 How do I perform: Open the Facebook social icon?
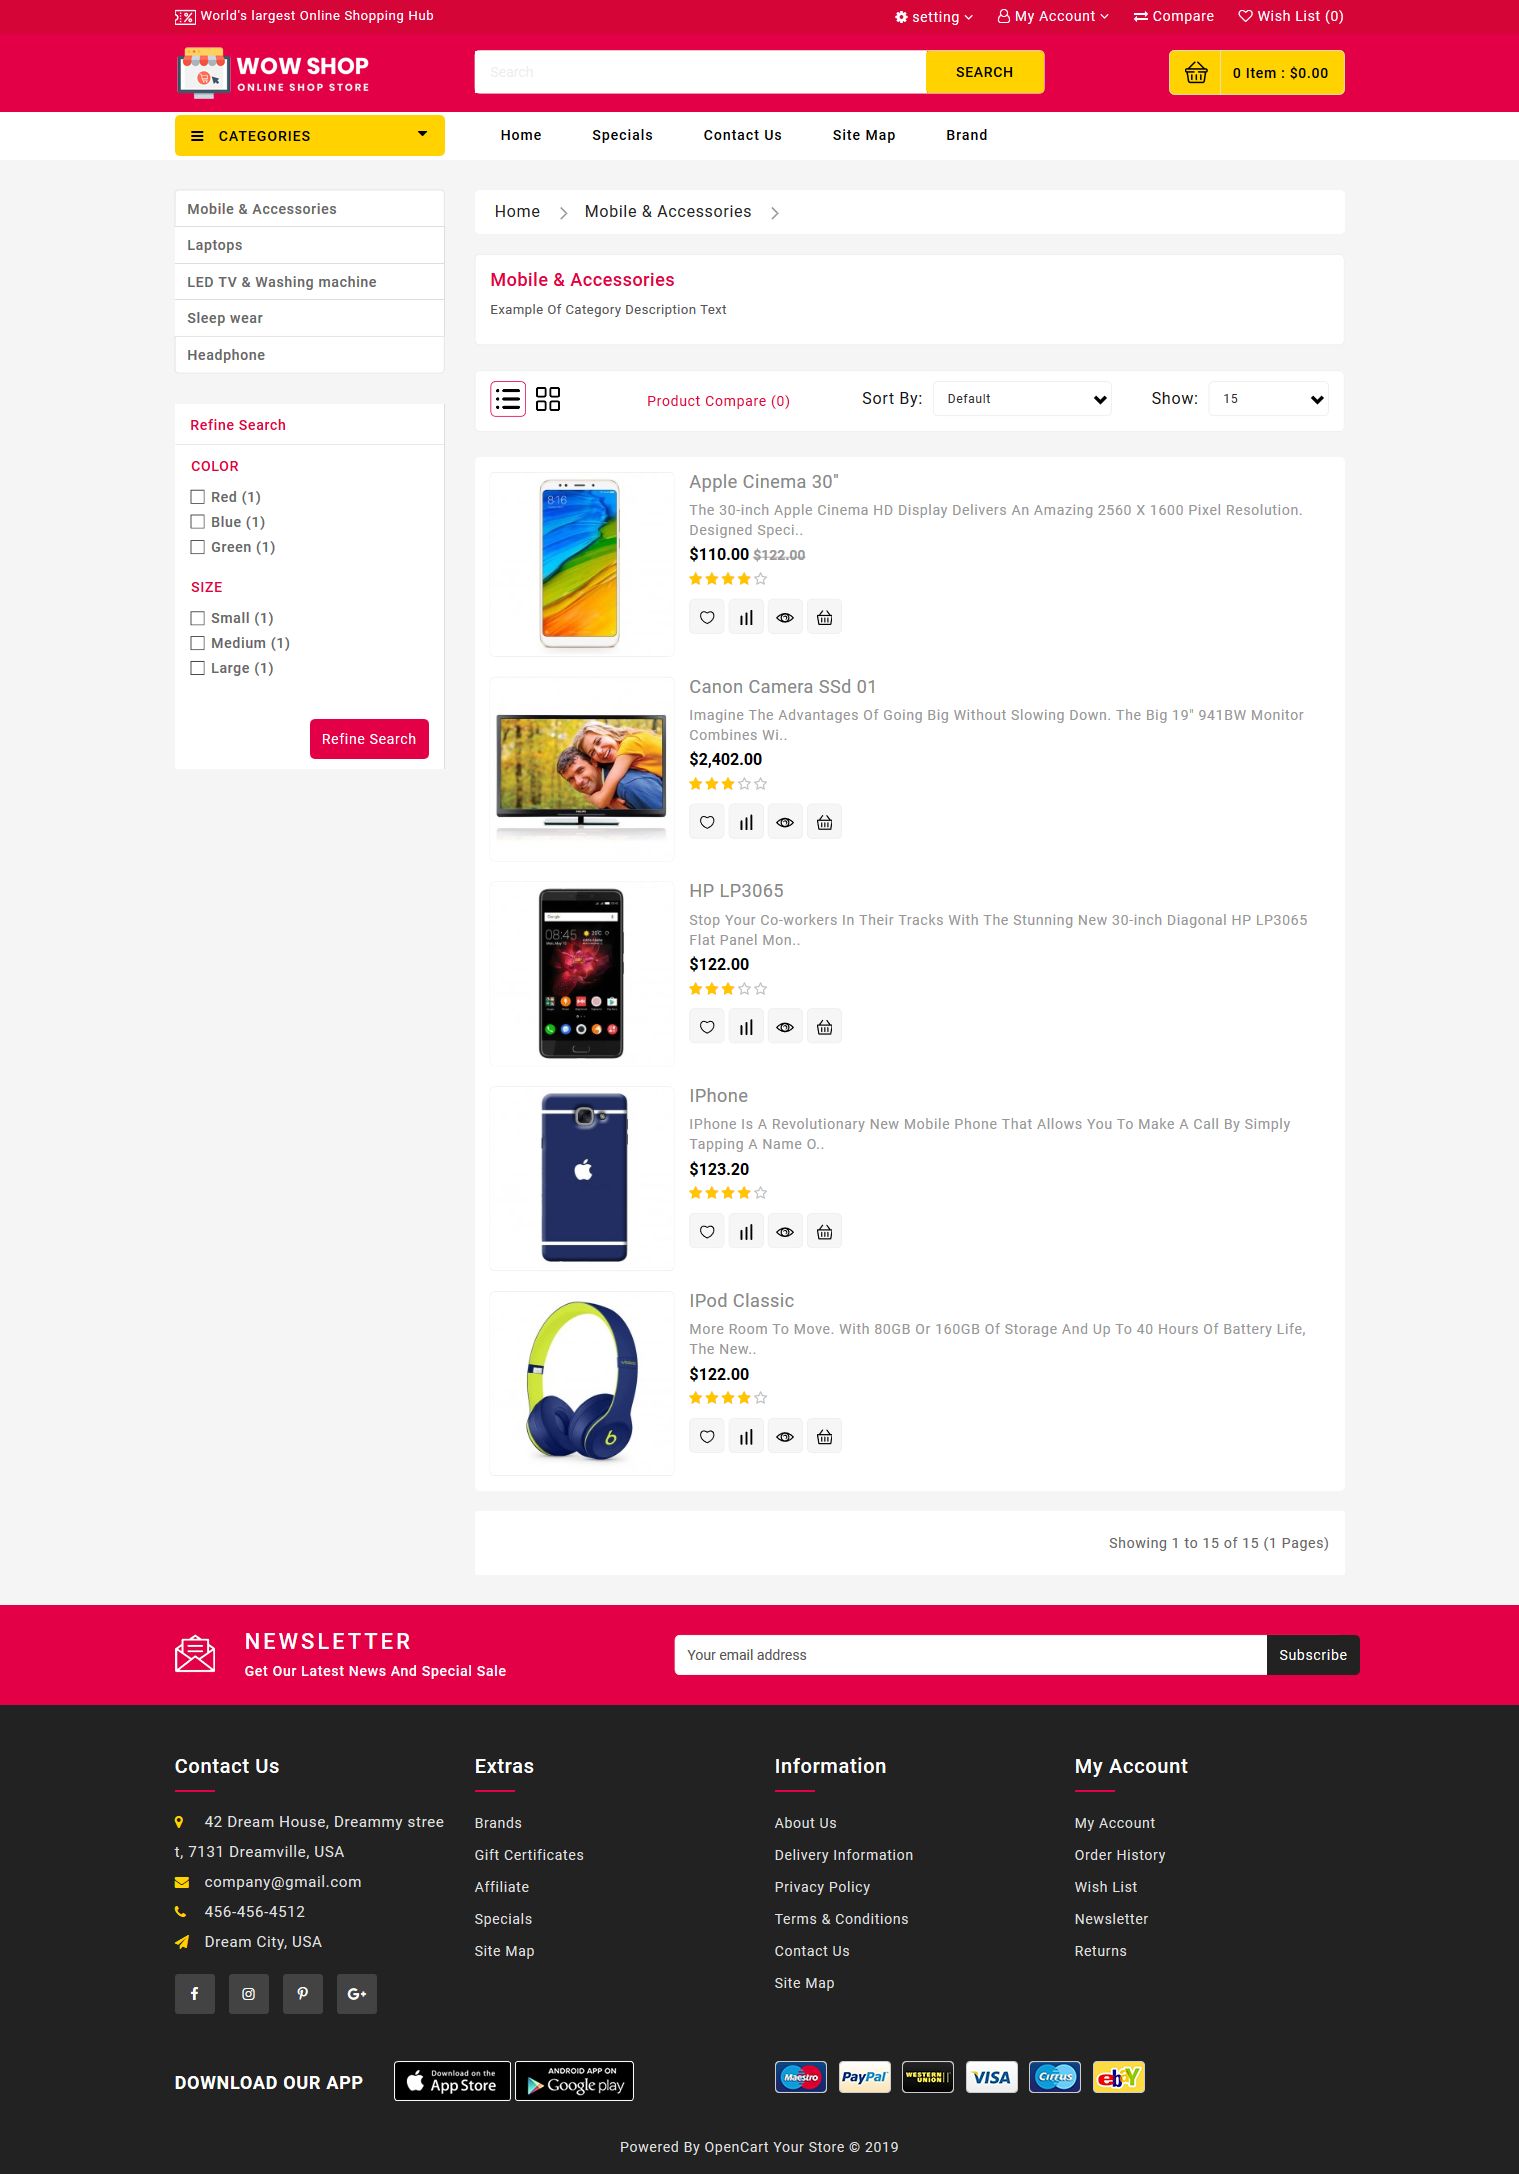click(195, 1994)
